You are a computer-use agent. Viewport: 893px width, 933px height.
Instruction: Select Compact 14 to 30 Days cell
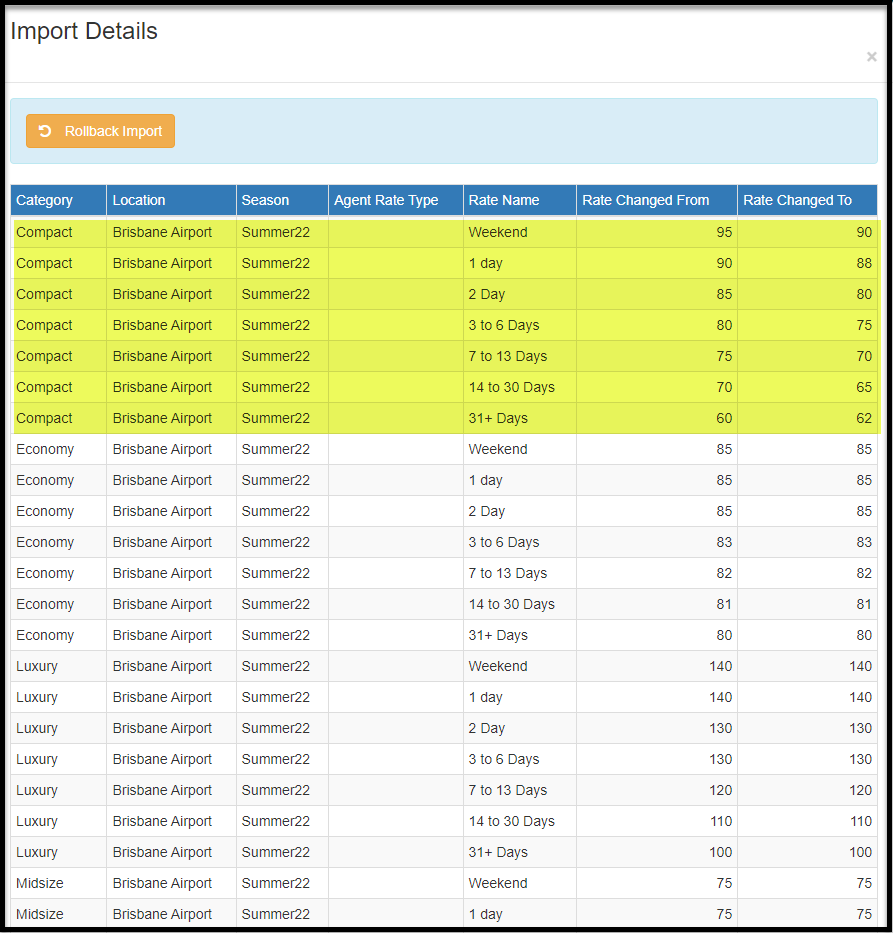click(x=519, y=387)
